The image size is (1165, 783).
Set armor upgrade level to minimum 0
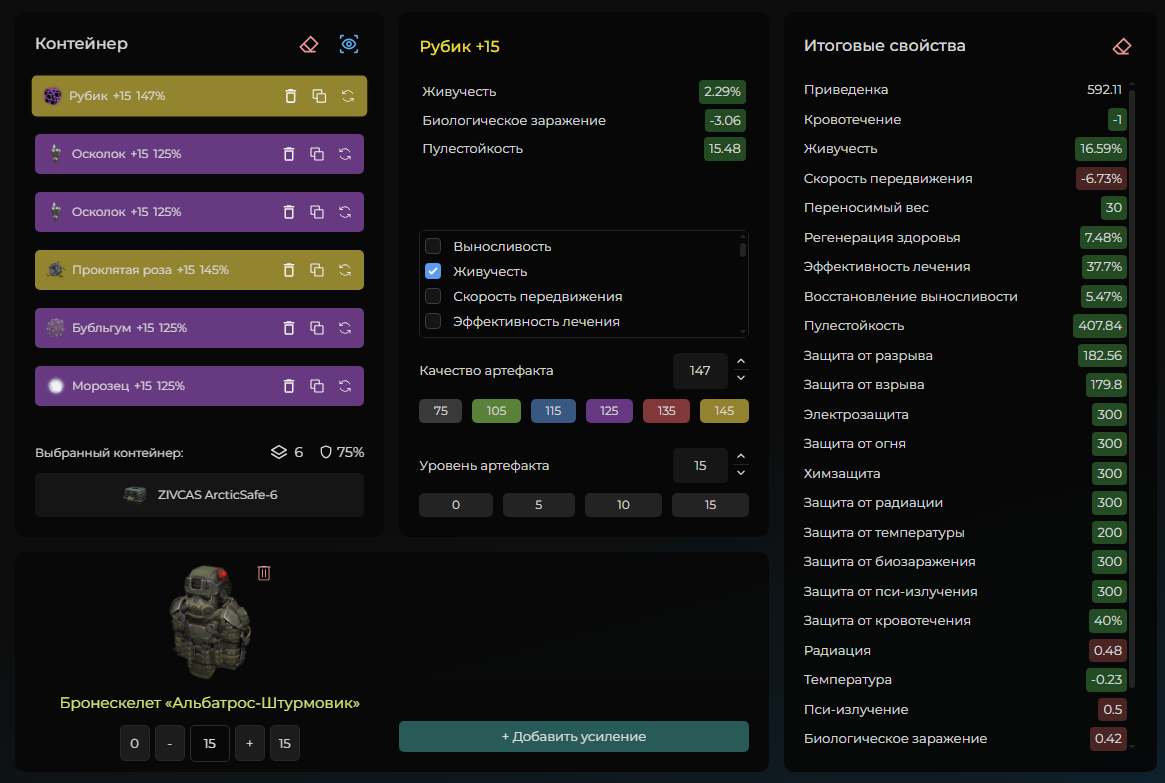(x=134, y=743)
